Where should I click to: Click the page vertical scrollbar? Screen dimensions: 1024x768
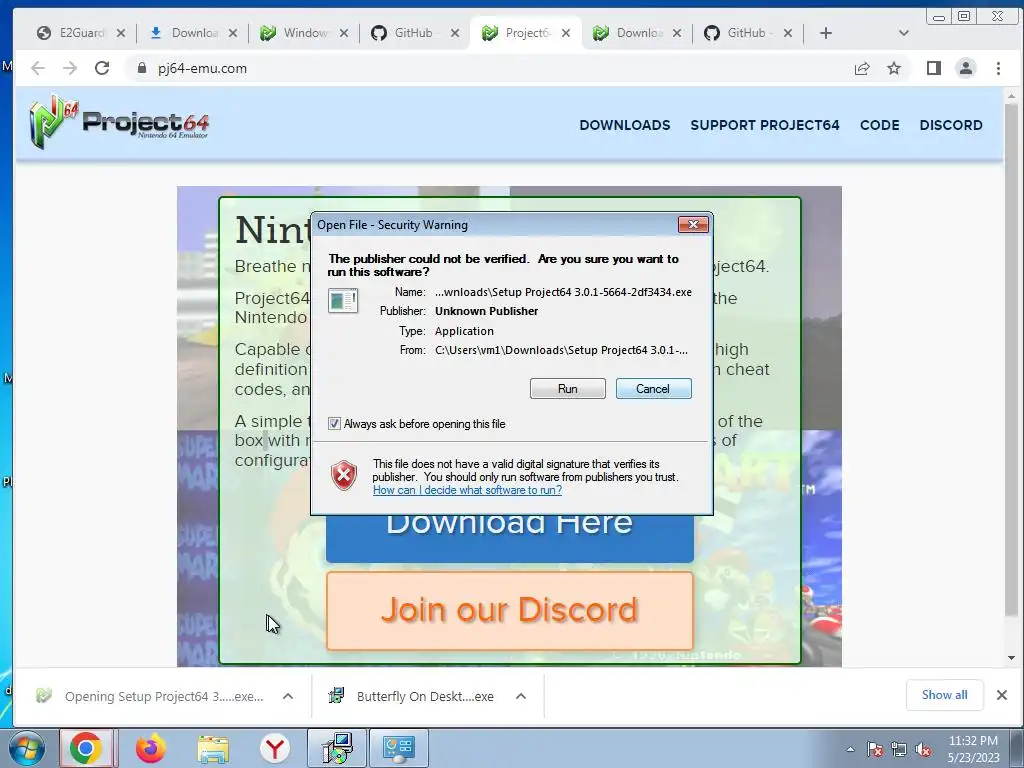pos(1011,359)
